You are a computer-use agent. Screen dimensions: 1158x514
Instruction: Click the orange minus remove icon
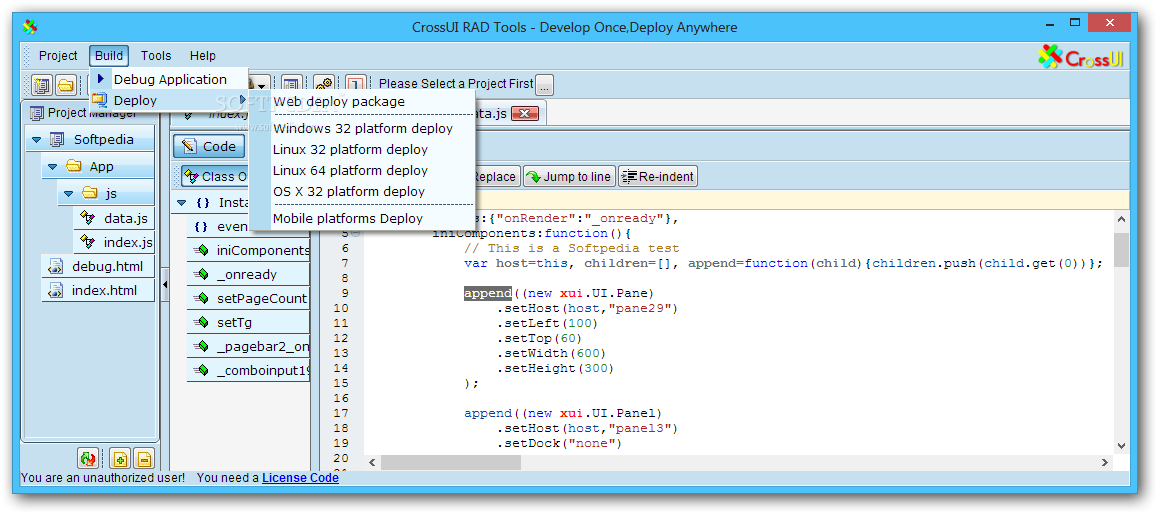pyautogui.click(x=144, y=459)
